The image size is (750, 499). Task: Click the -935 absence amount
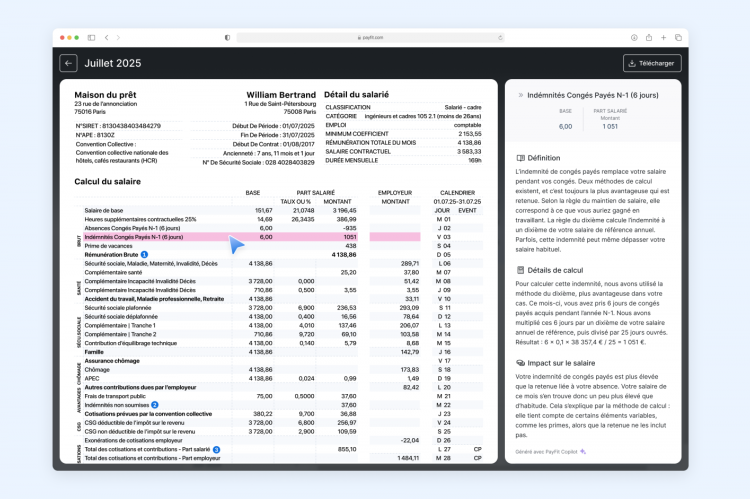click(x=350, y=228)
